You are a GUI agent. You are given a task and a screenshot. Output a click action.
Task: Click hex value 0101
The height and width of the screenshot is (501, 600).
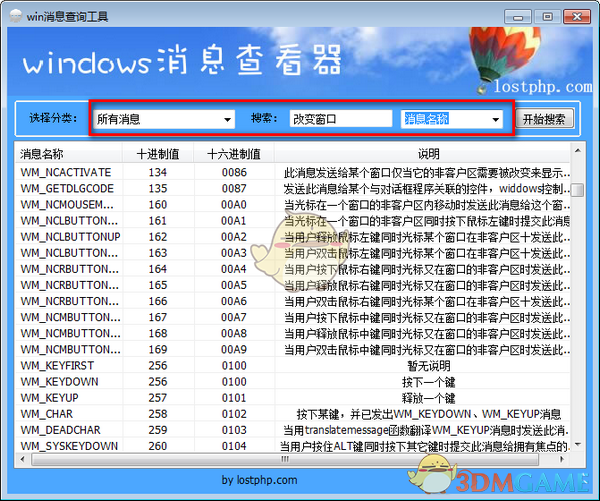coord(234,398)
